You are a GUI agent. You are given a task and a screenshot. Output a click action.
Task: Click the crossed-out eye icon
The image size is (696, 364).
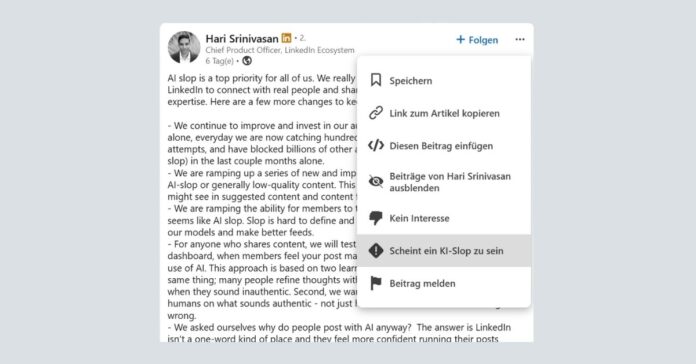(x=376, y=182)
